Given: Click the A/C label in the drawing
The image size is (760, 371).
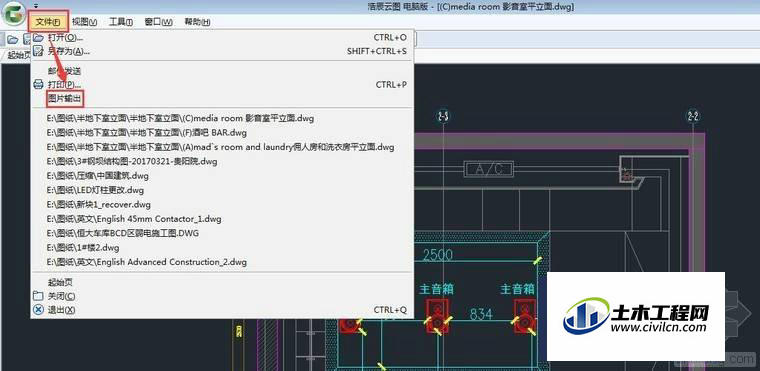Looking at the screenshot, I should 489,169.
